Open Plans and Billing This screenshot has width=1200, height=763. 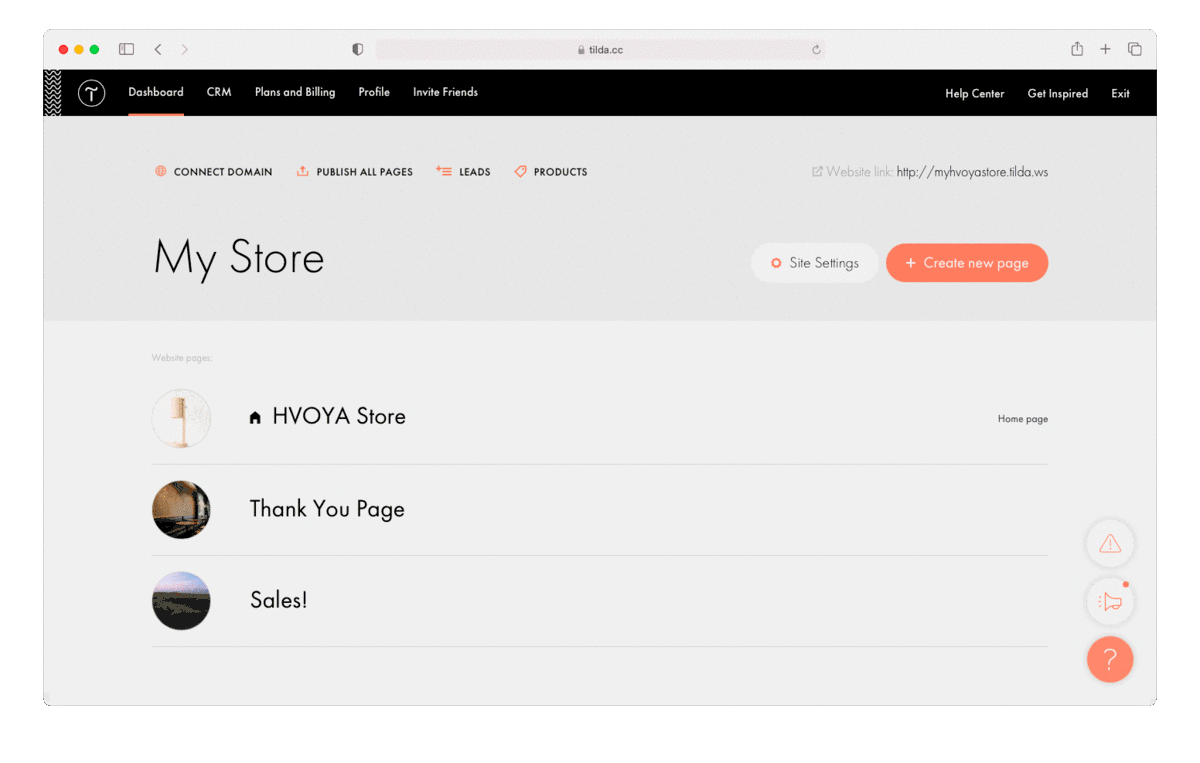click(x=295, y=92)
